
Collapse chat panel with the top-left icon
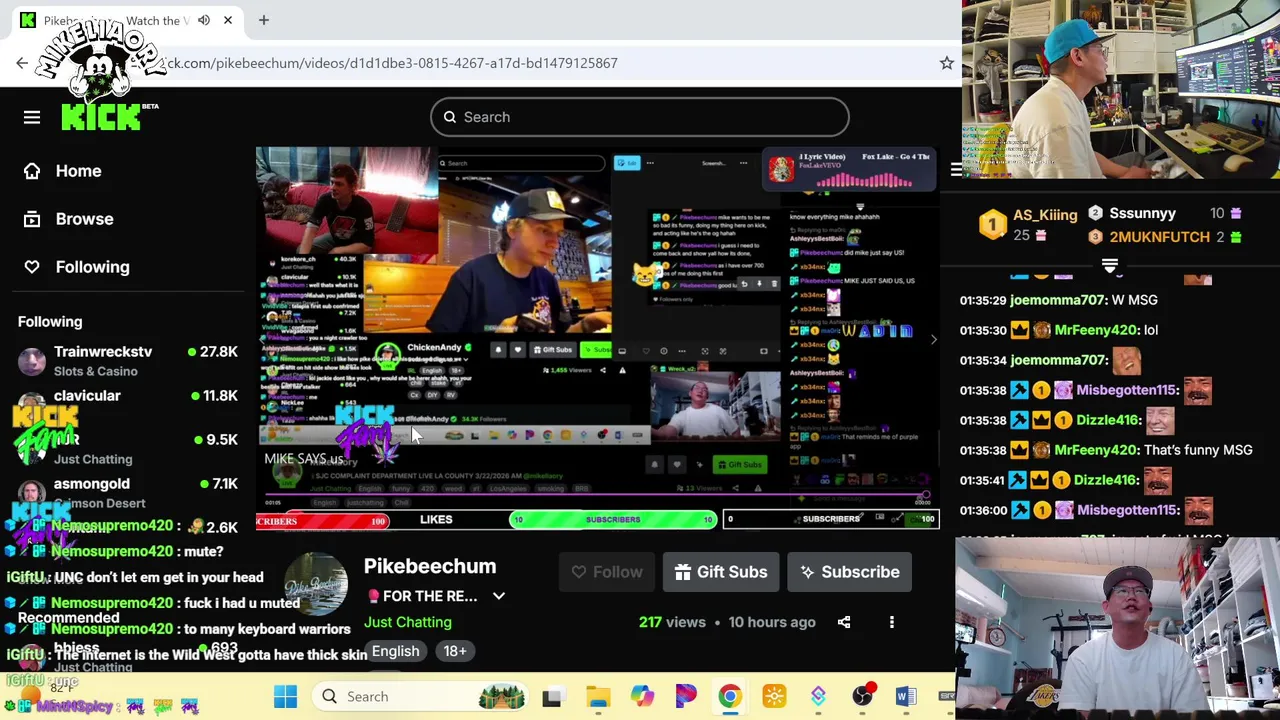point(955,170)
